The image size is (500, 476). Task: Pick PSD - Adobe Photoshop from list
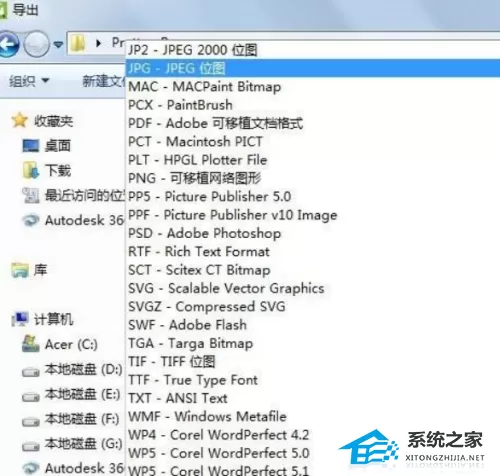point(204,233)
